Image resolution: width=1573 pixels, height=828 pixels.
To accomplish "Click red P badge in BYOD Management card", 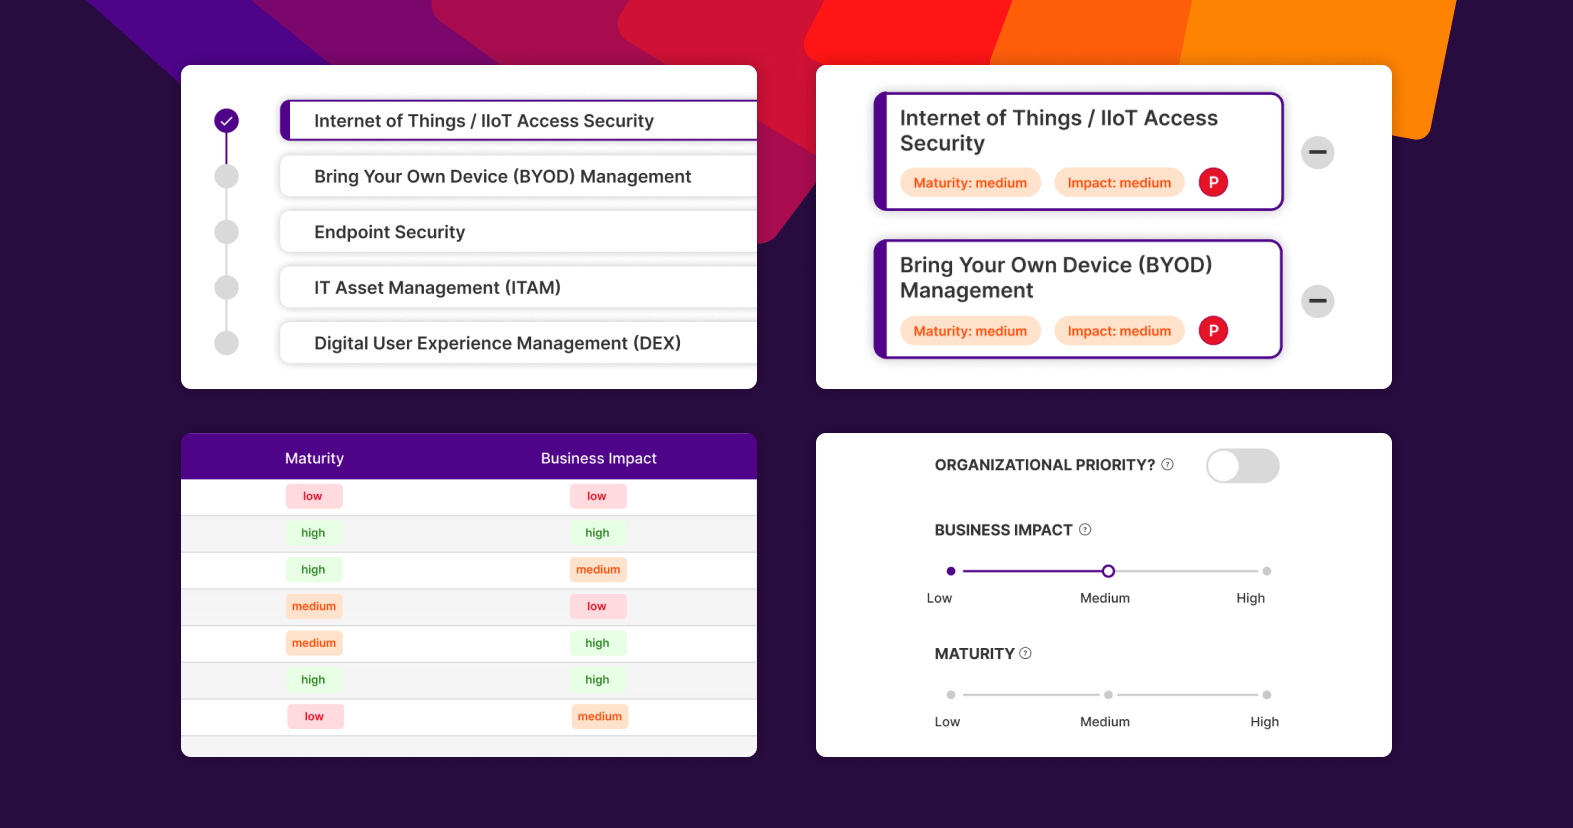I will point(1213,331).
